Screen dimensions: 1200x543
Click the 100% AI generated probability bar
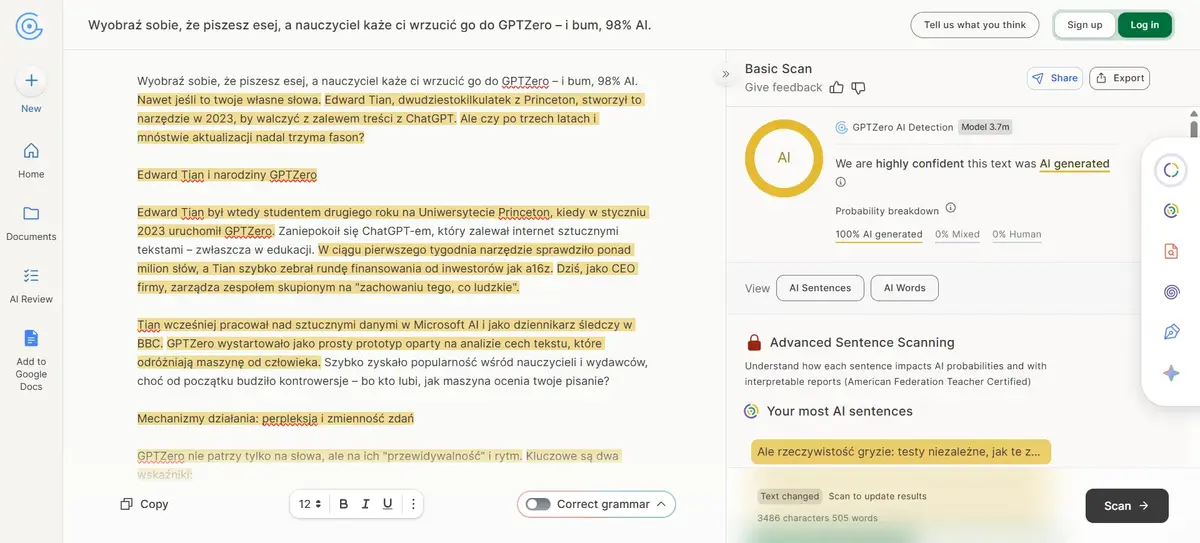click(879, 235)
